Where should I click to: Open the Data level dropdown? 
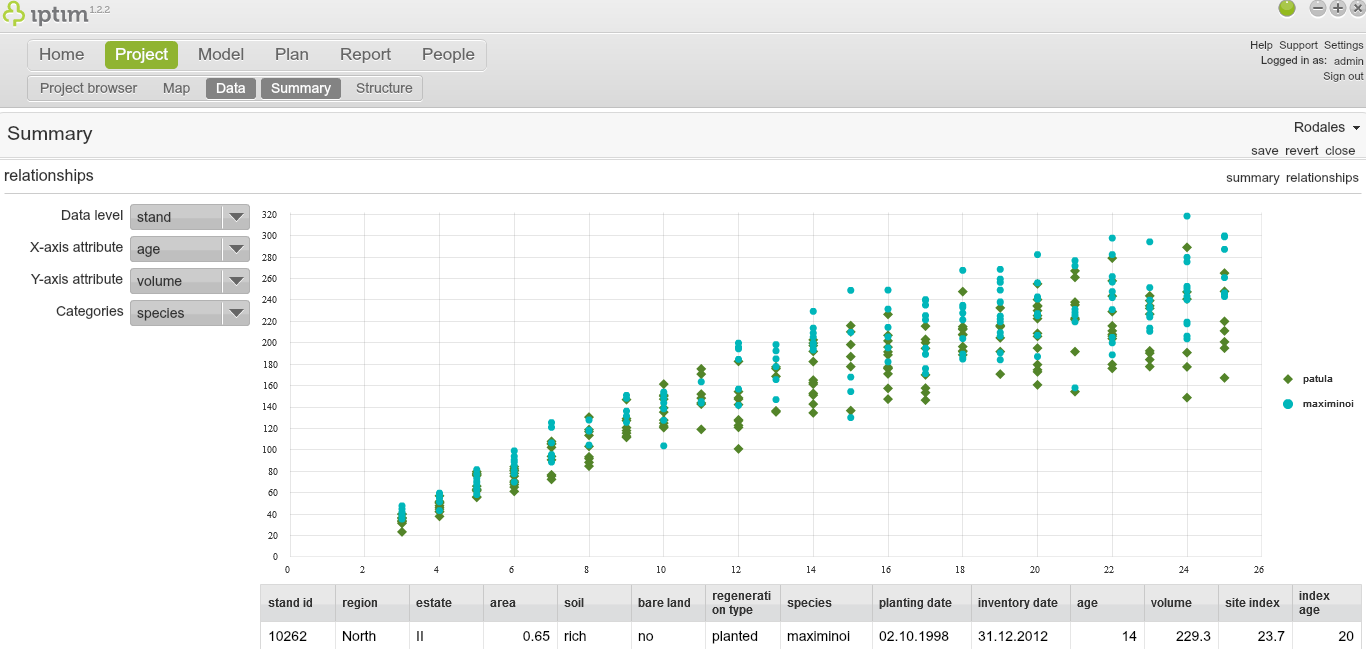pos(190,217)
